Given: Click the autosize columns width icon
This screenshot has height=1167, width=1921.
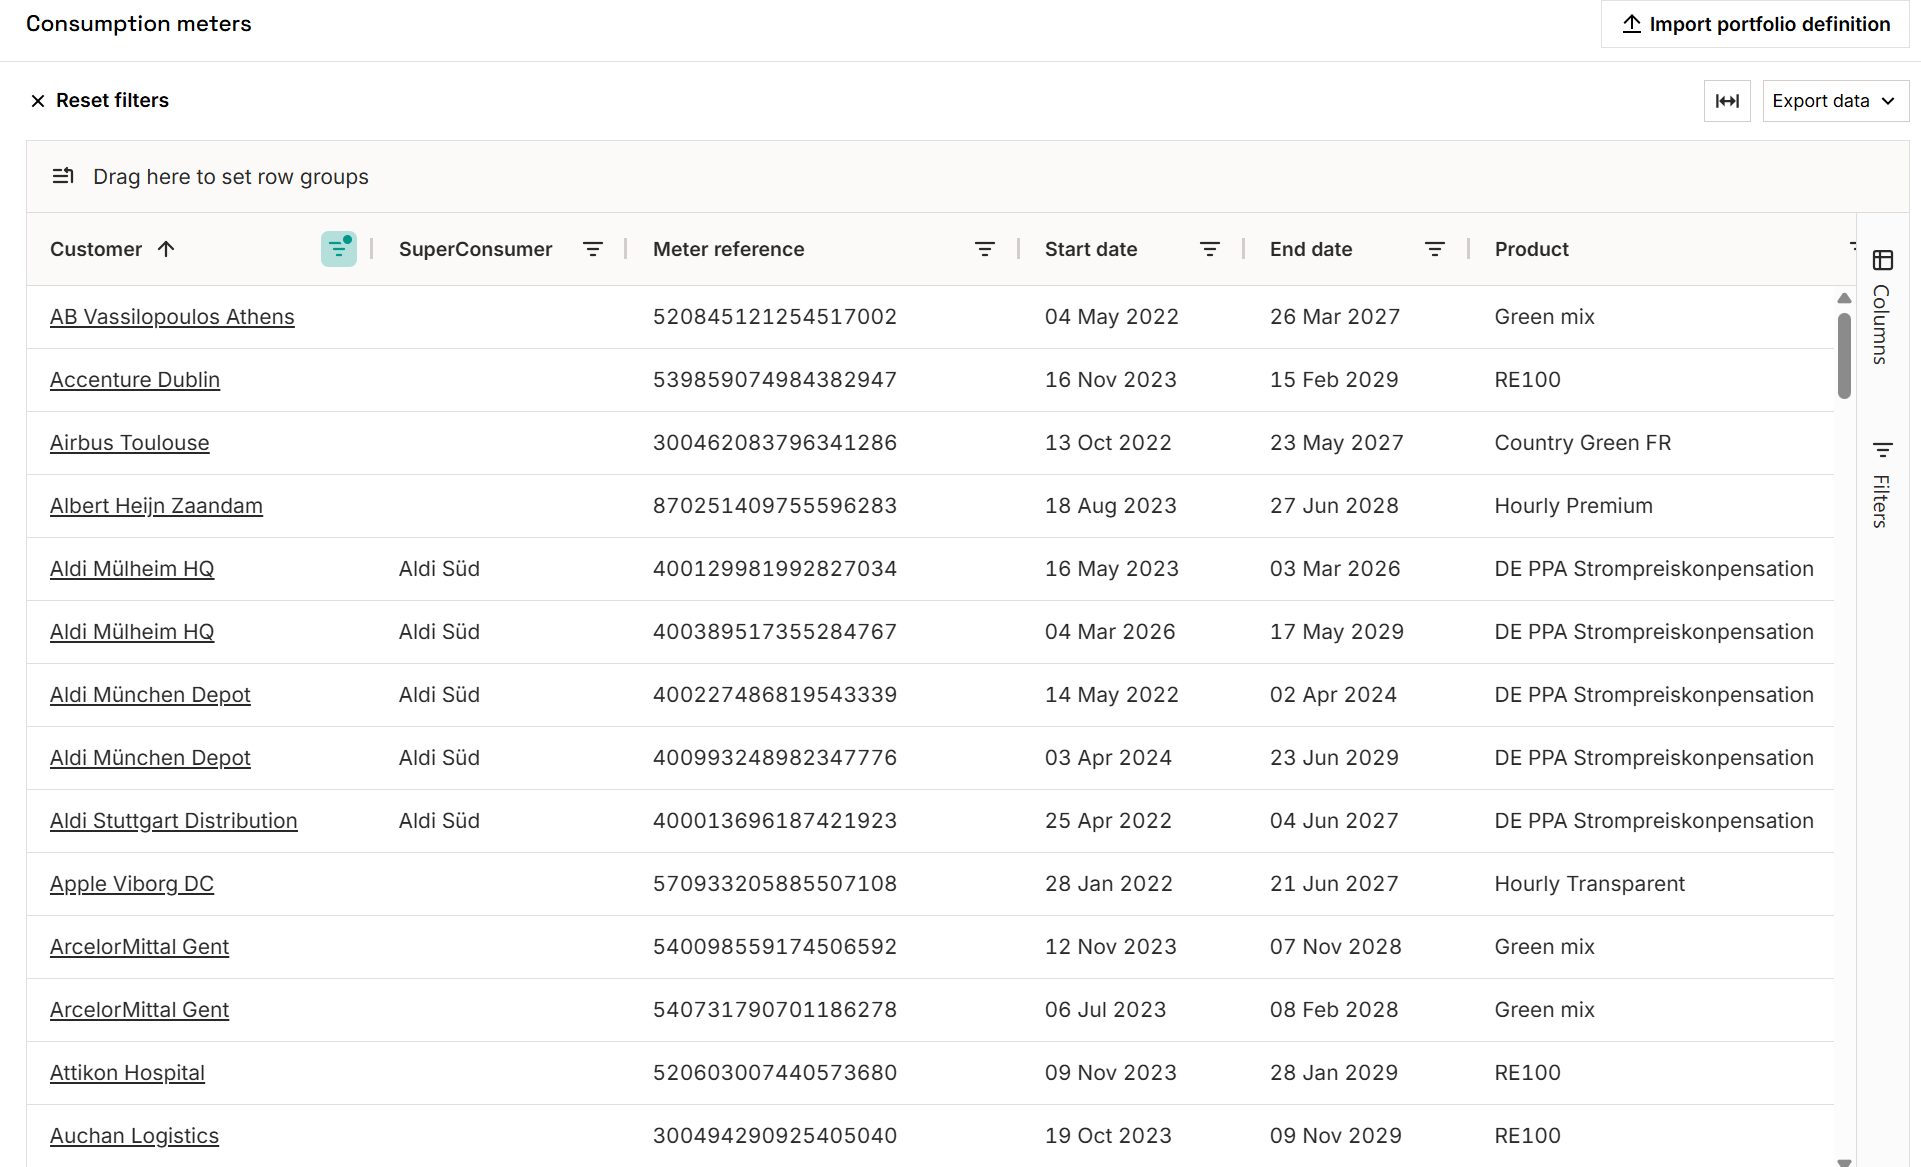Looking at the screenshot, I should click(x=1727, y=101).
